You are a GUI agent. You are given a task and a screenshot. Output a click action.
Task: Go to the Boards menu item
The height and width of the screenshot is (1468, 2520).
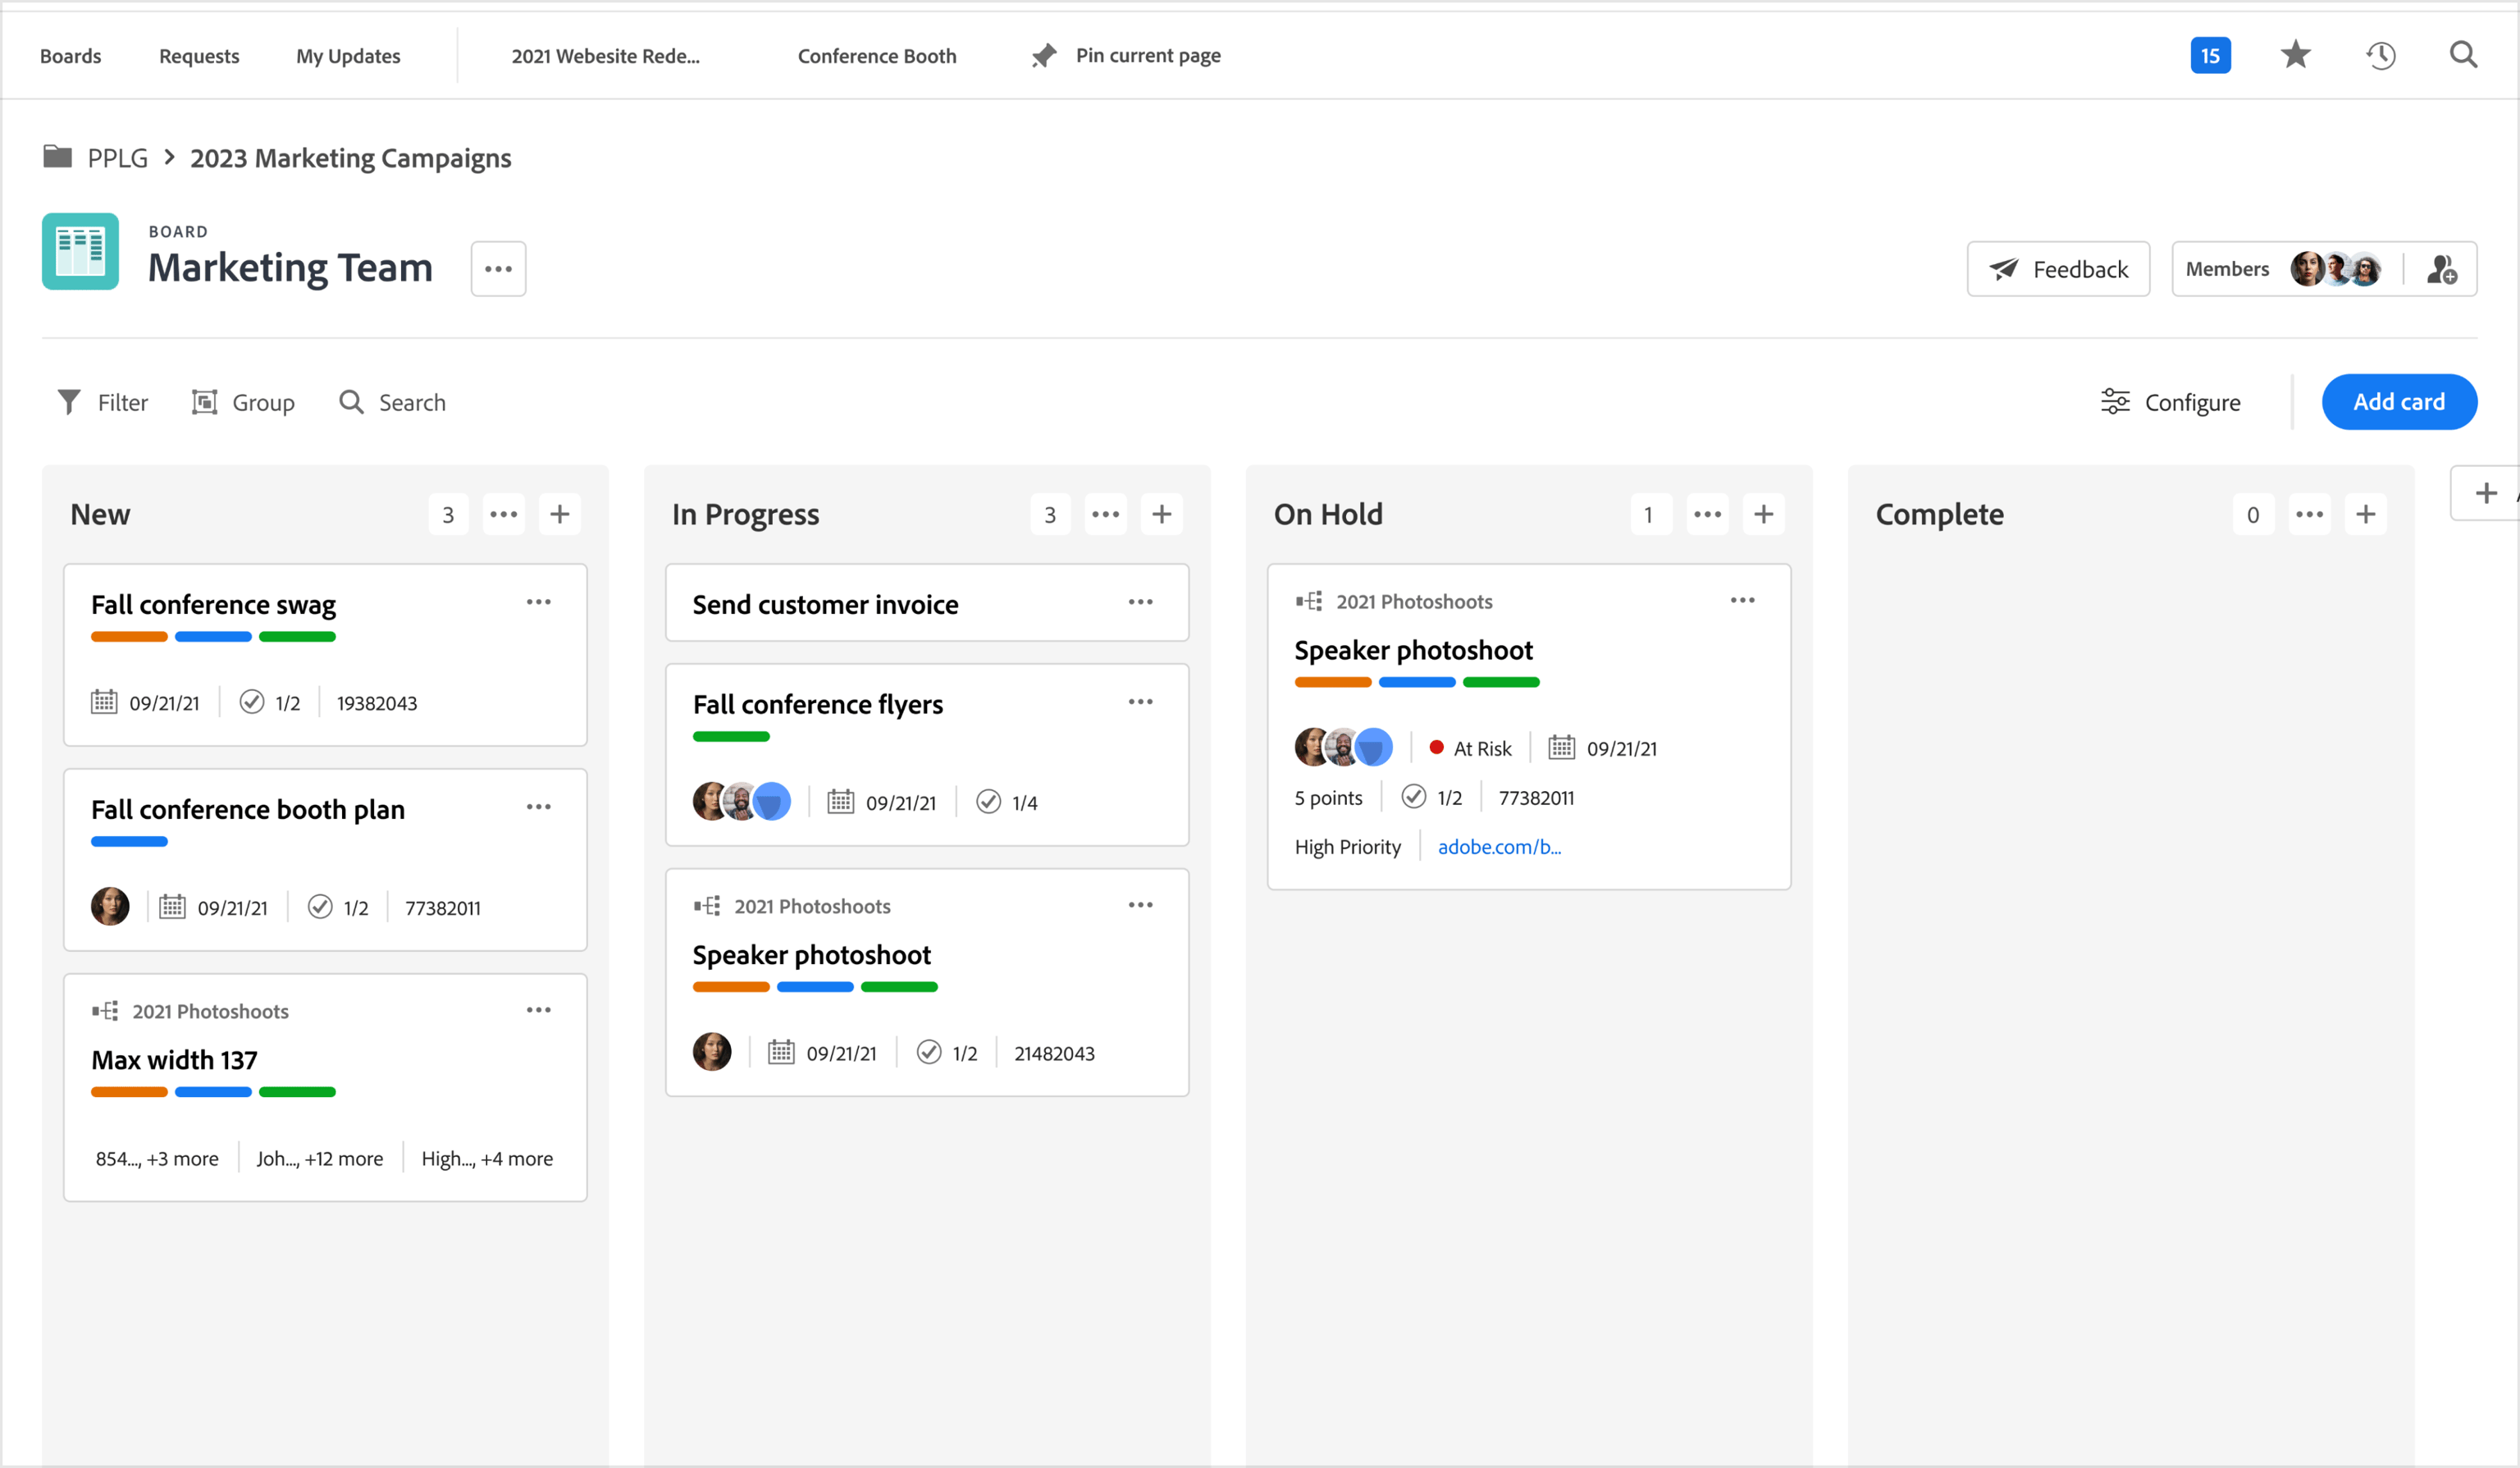click(71, 56)
